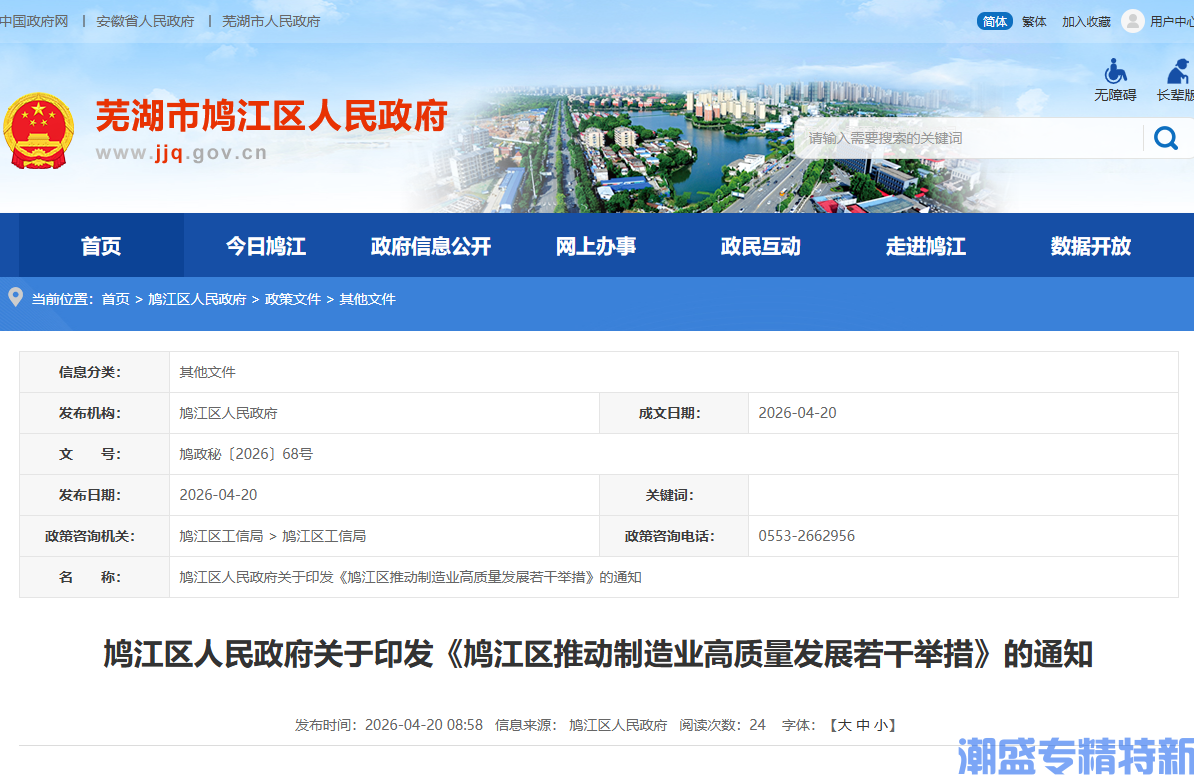Image resolution: width=1194 pixels, height=775 pixels.
Task: Click 加入收藏 to bookmark the page
Action: click(x=1086, y=21)
